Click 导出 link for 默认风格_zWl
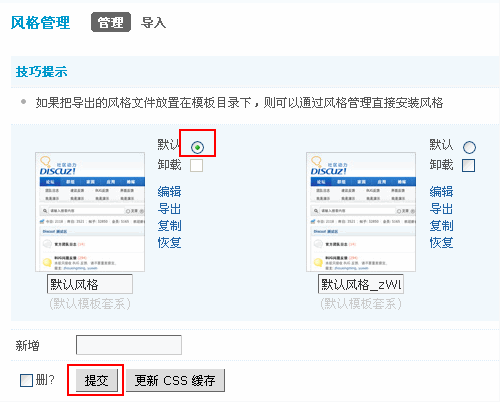Screen dimensions: 500x402 pyautogui.click(x=441, y=209)
